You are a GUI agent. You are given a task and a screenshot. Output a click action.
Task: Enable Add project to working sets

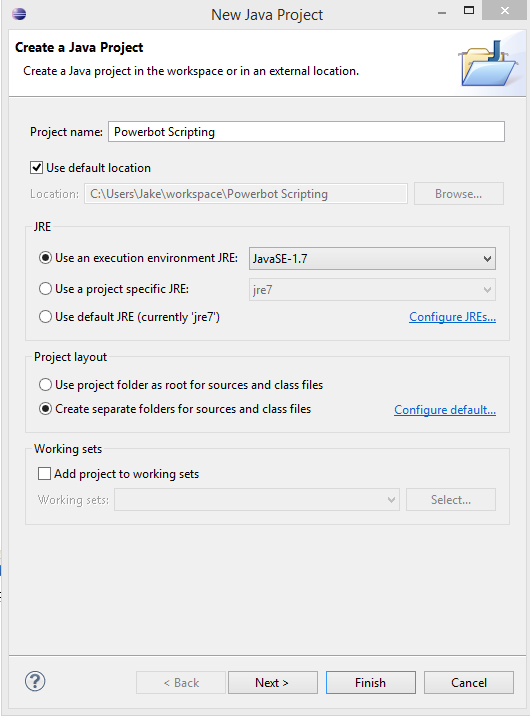(44, 473)
